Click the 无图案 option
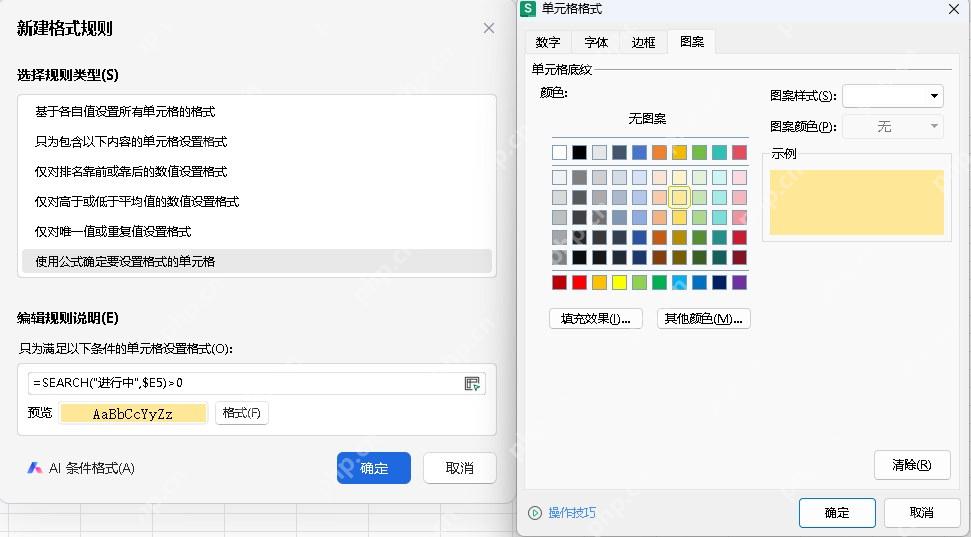 click(647, 118)
